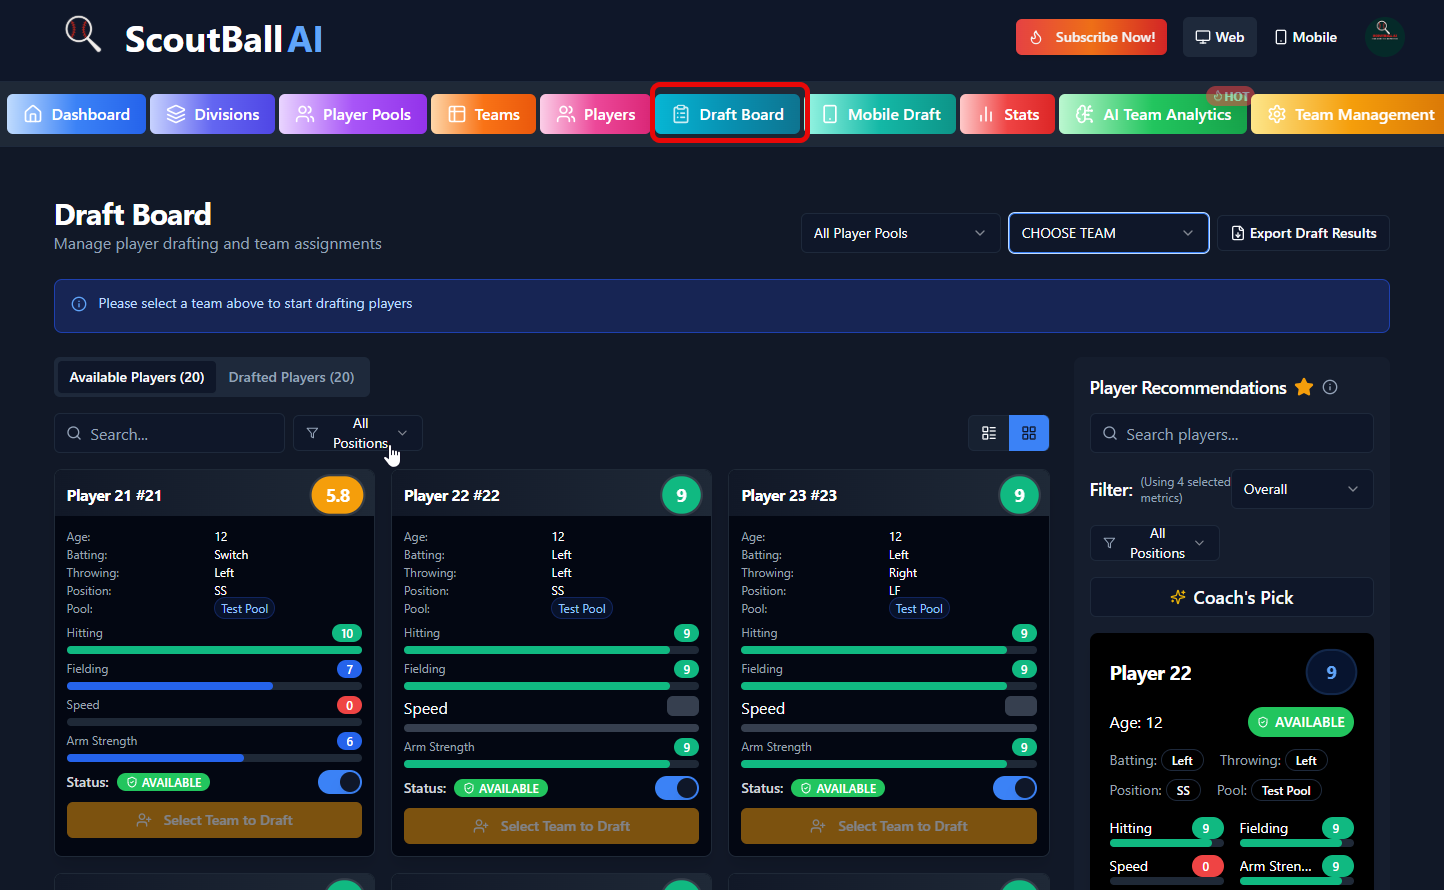Click the Search players field in recommendations
The image size is (1444, 890).
(x=1231, y=433)
